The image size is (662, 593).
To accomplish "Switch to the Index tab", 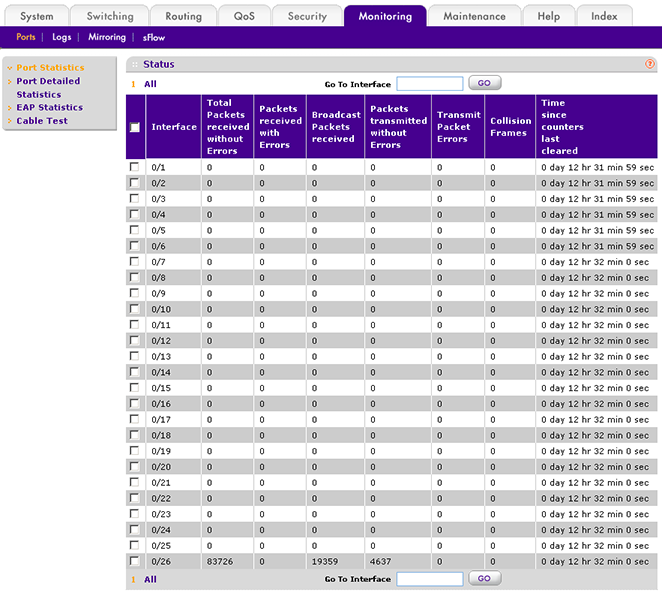I will (604, 16).
